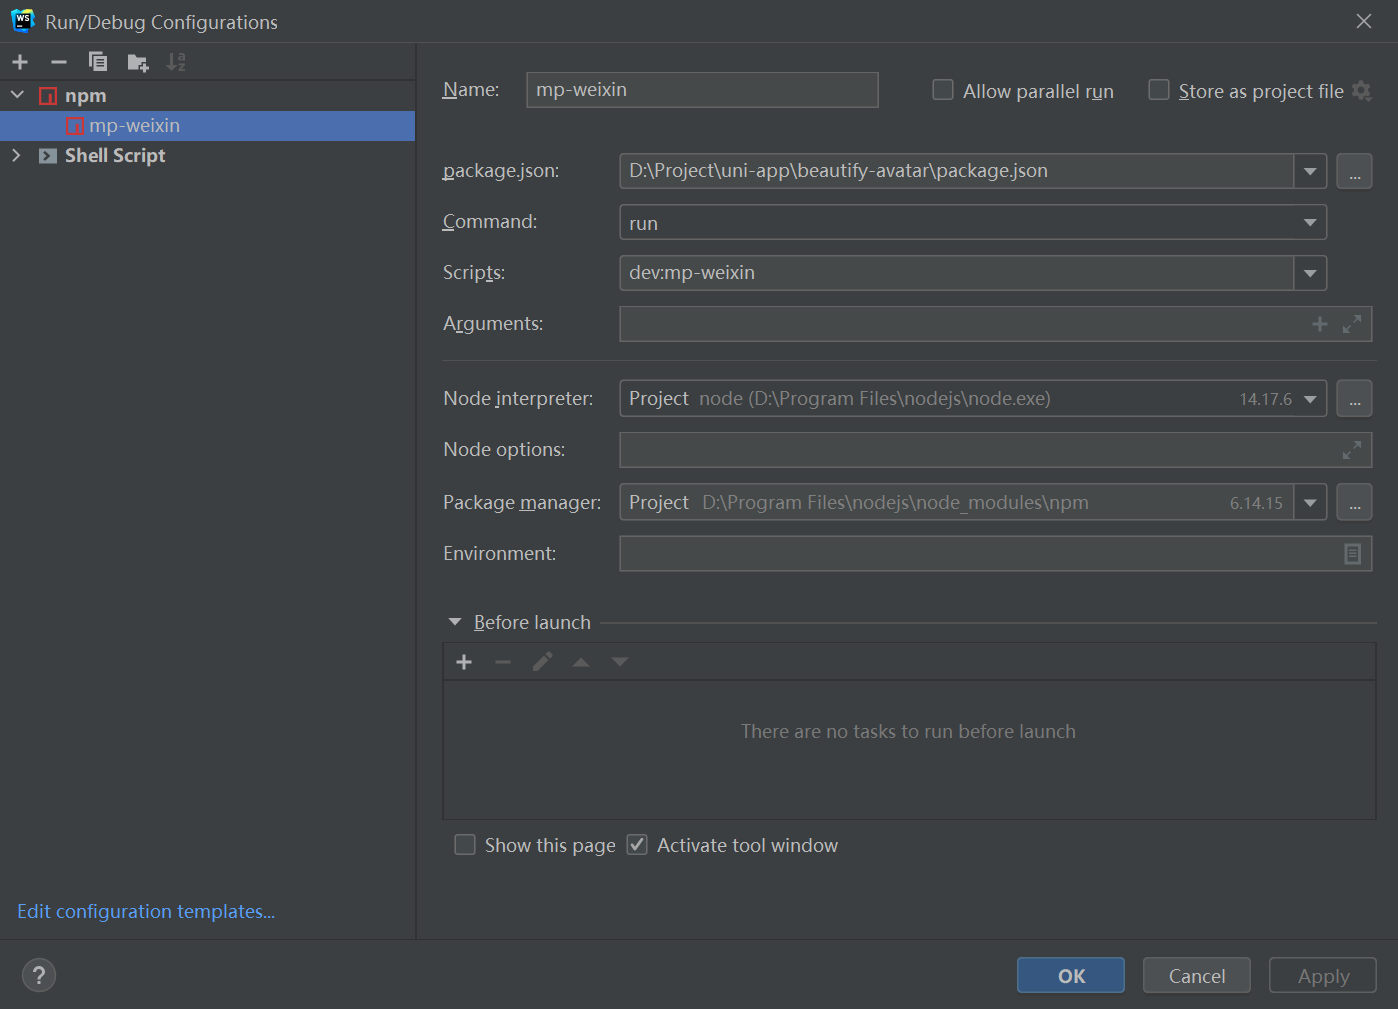Viewport: 1398px width, 1009px height.
Task: Open help with question mark button
Action: pyautogui.click(x=39, y=975)
